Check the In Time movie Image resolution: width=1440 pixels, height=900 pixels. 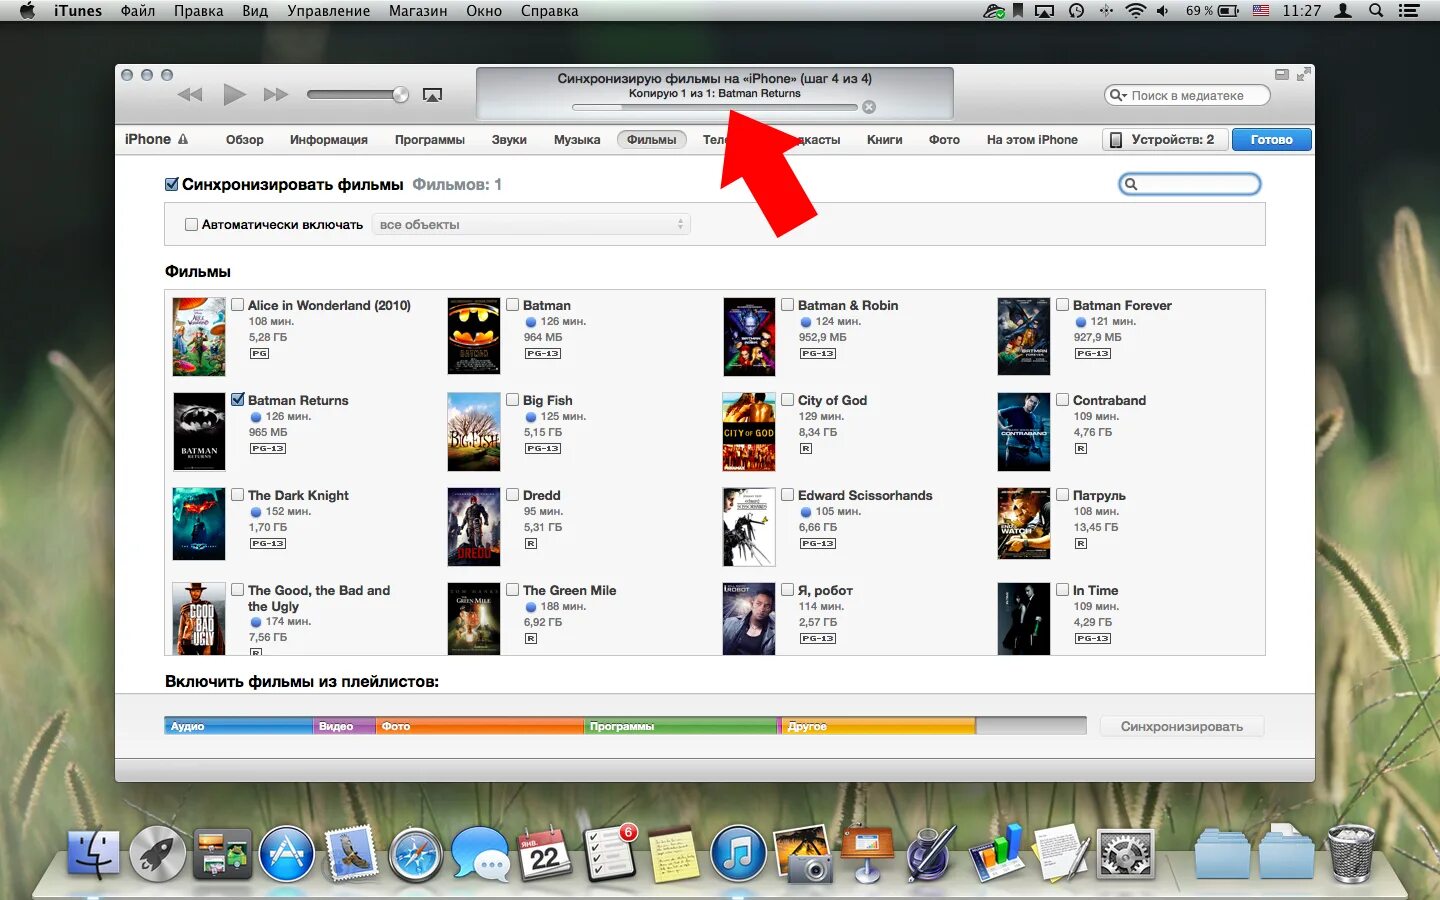[x=1063, y=590]
